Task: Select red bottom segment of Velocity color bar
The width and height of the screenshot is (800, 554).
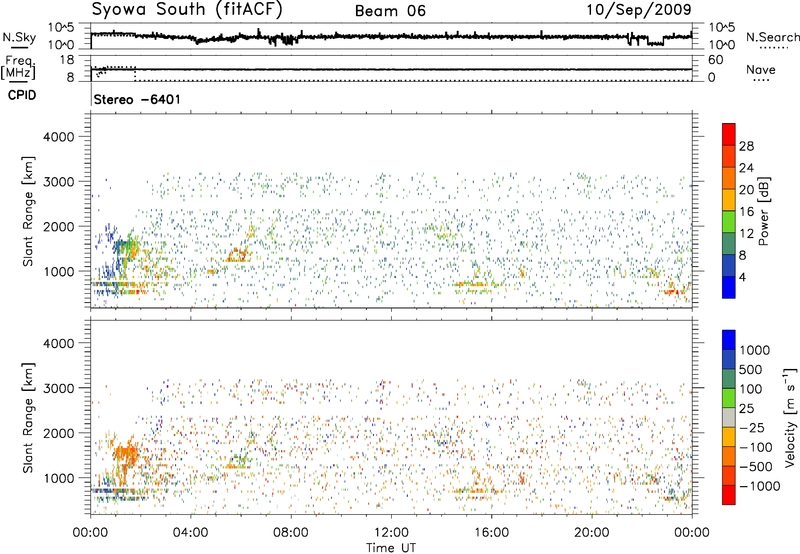Action: tap(729, 495)
